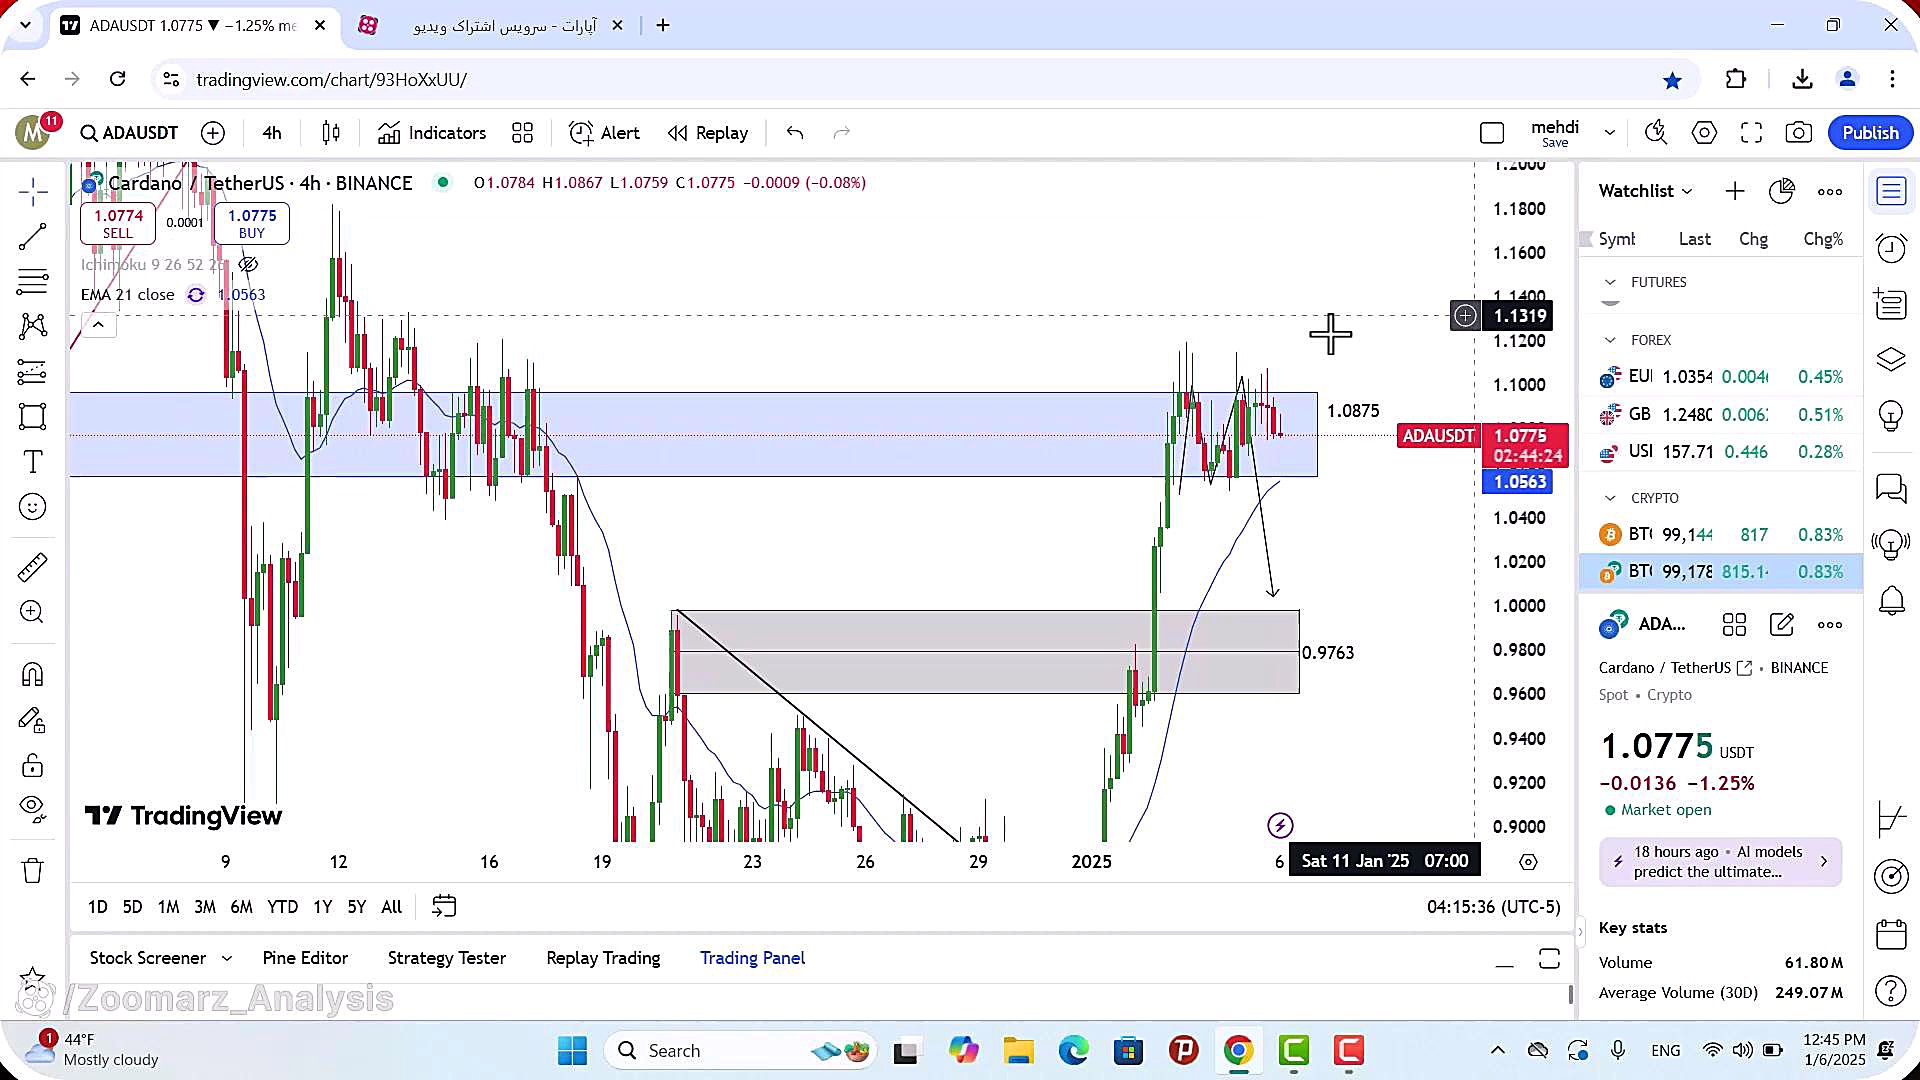Screen dimensions: 1920x1080
Task: Open the emoji icons tool
Action: point(32,507)
